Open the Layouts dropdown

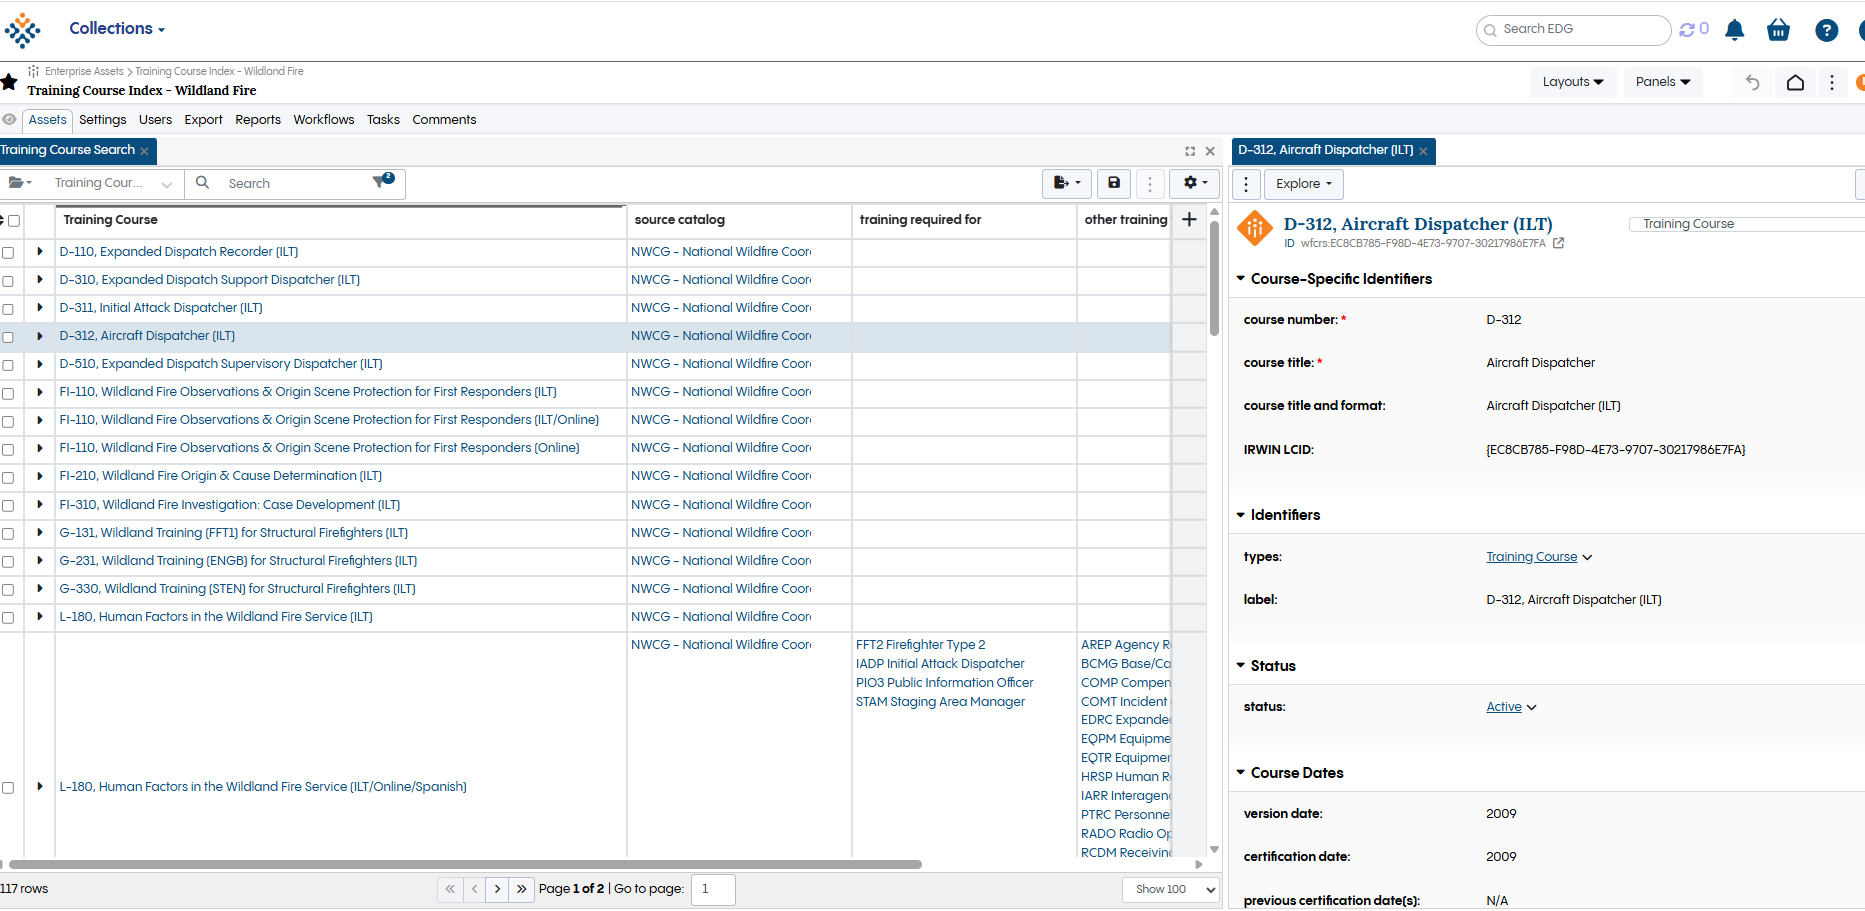[x=1572, y=82]
